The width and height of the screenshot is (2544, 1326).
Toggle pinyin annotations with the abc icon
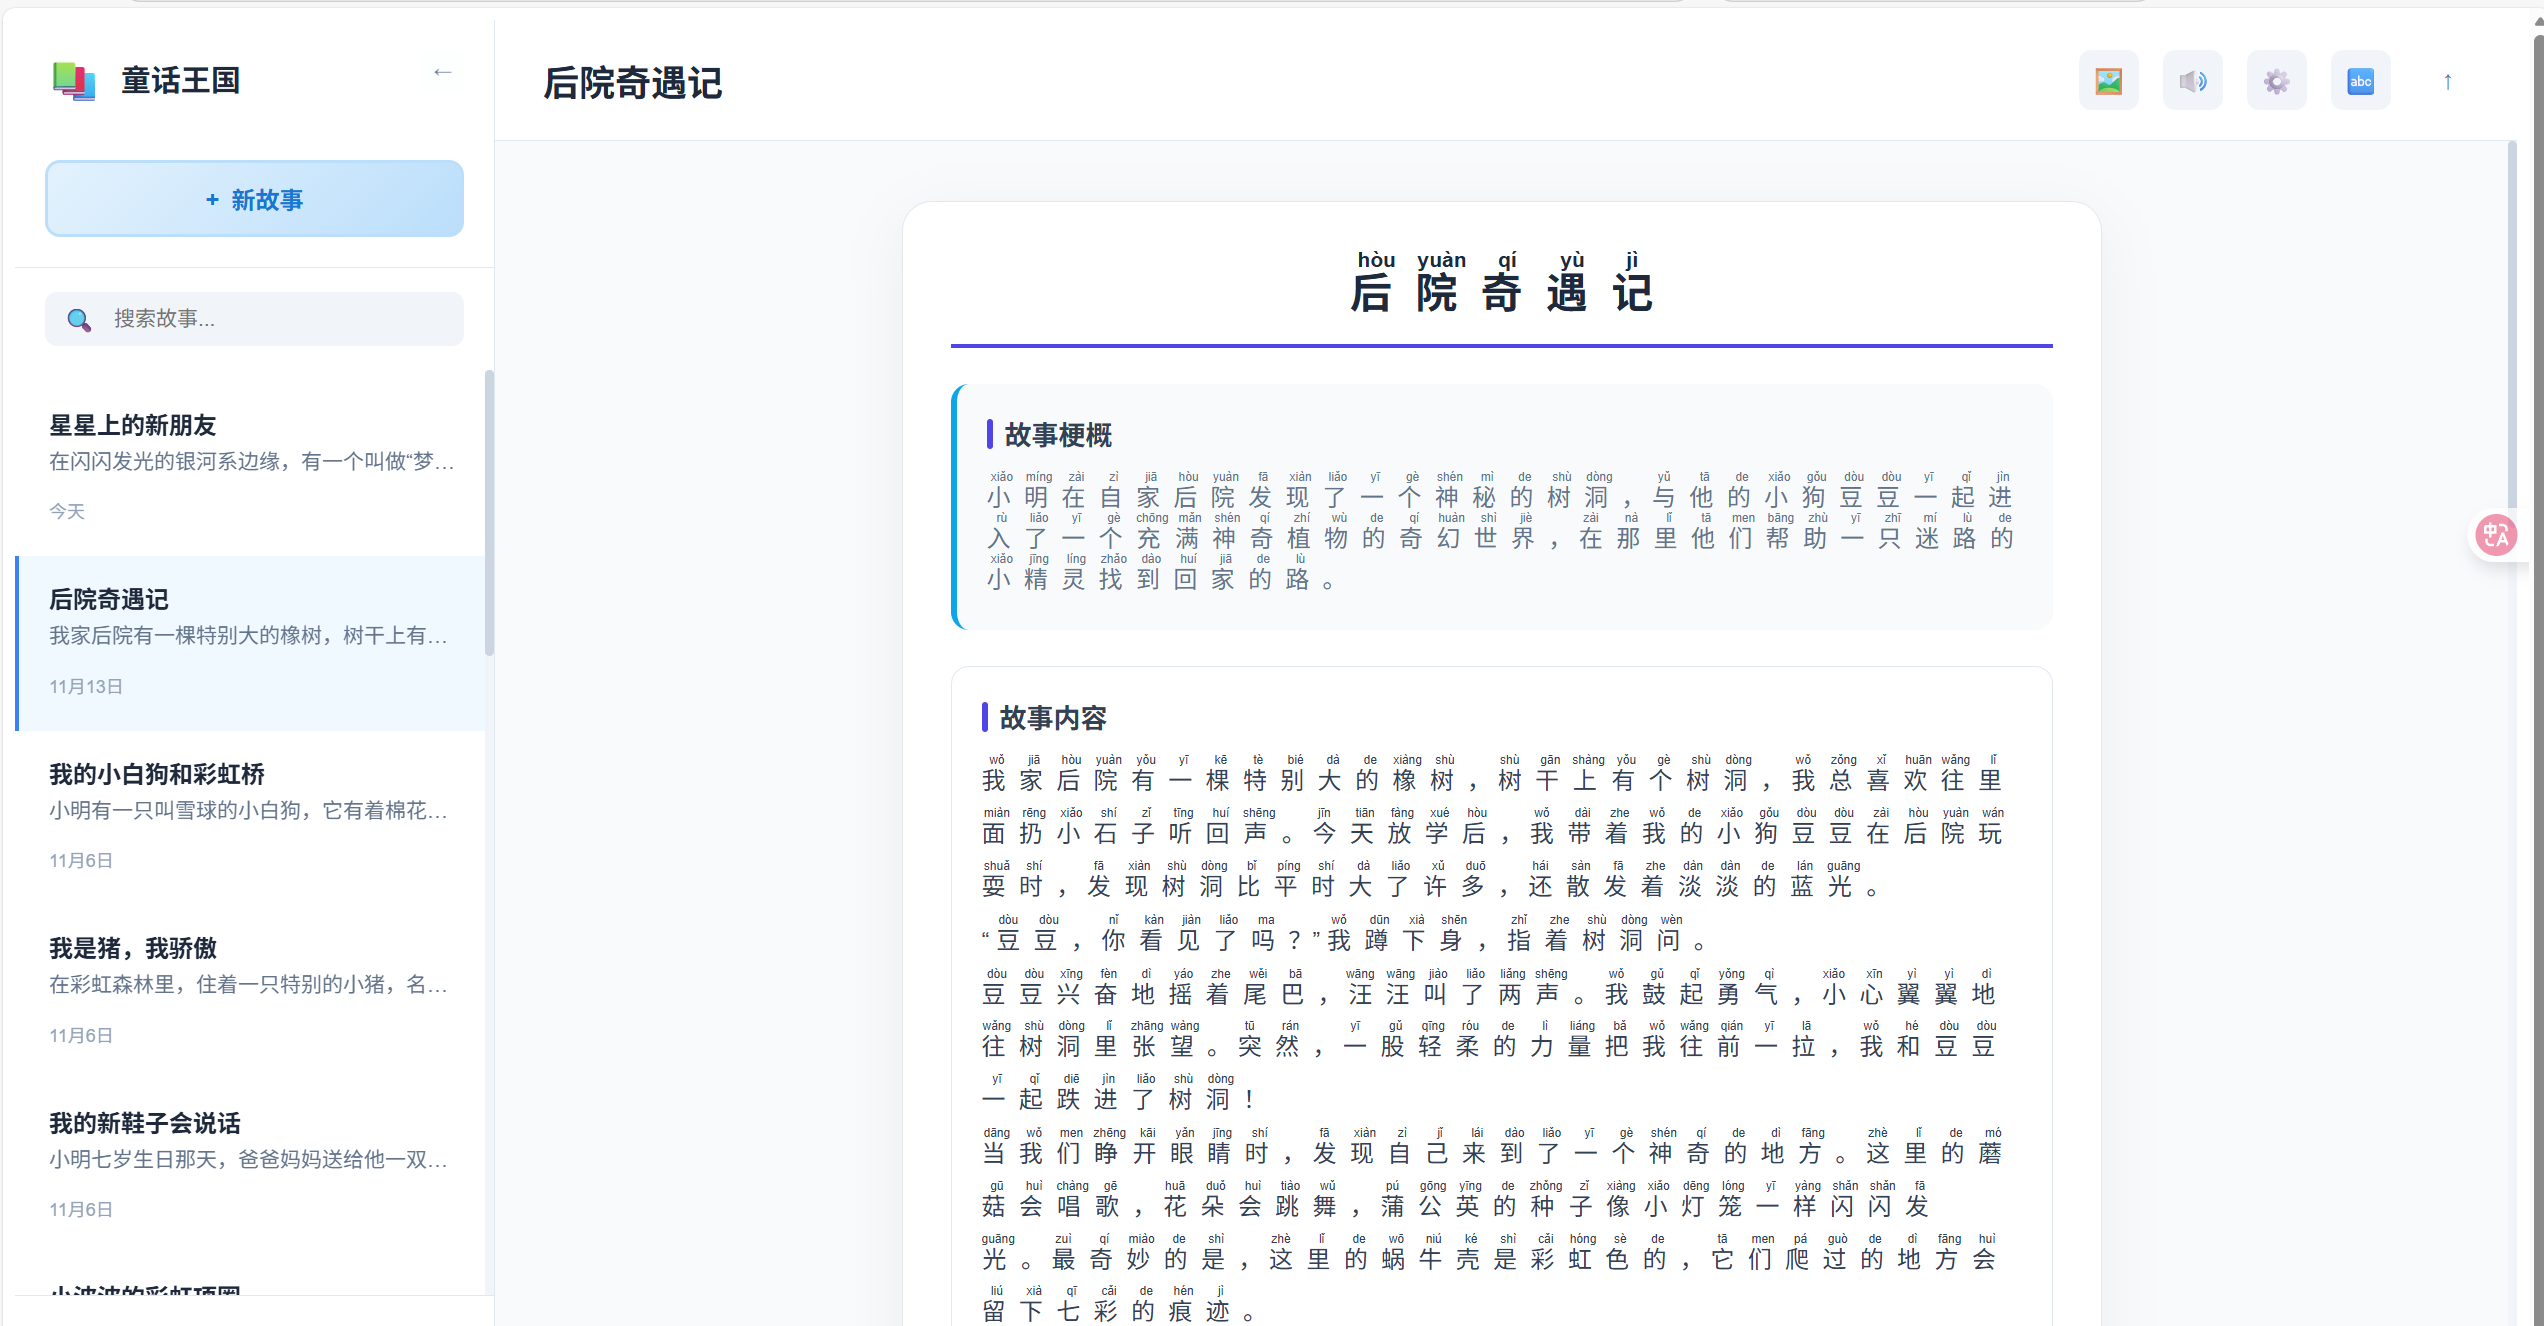point(2361,81)
